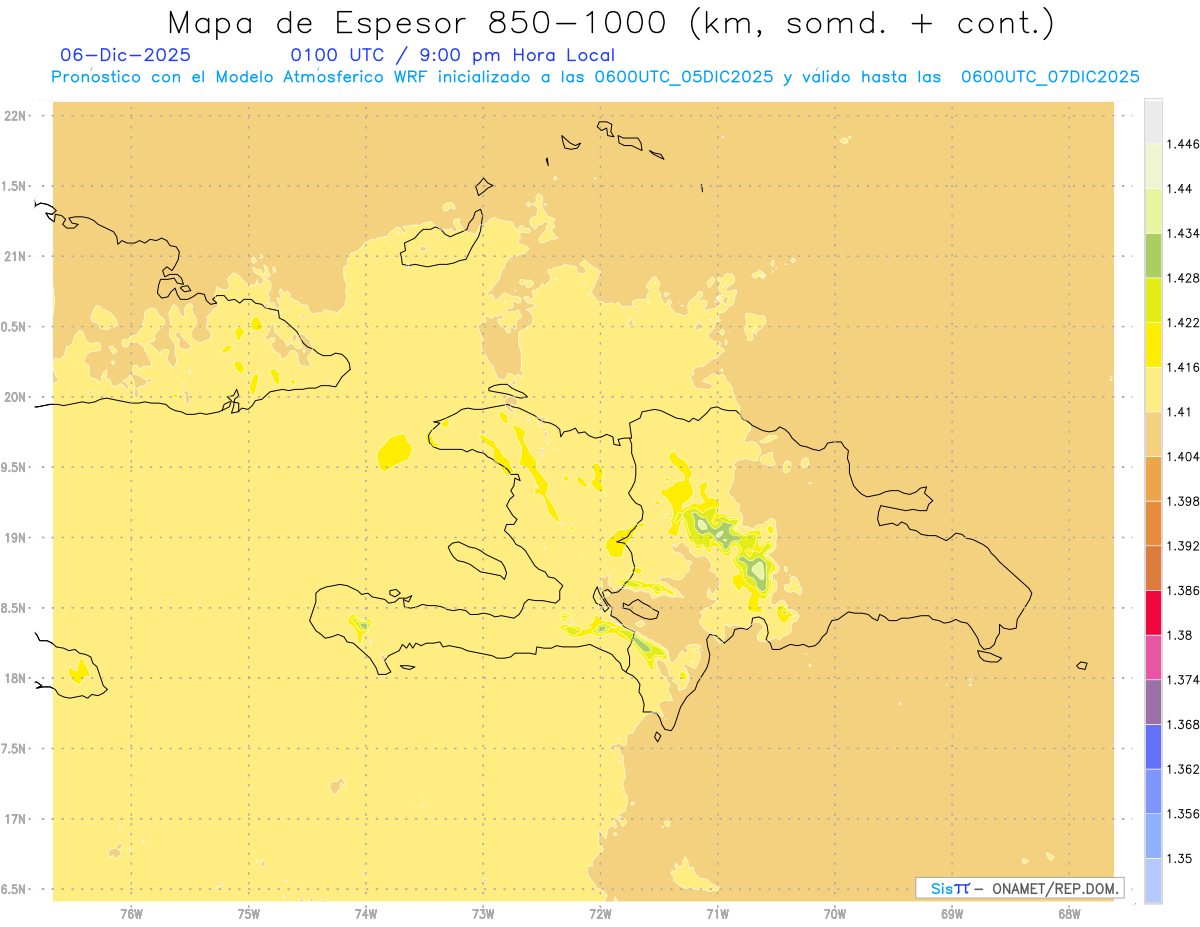Click the latitude label '21N'
This screenshot has height=927, width=1200.
[16, 257]
